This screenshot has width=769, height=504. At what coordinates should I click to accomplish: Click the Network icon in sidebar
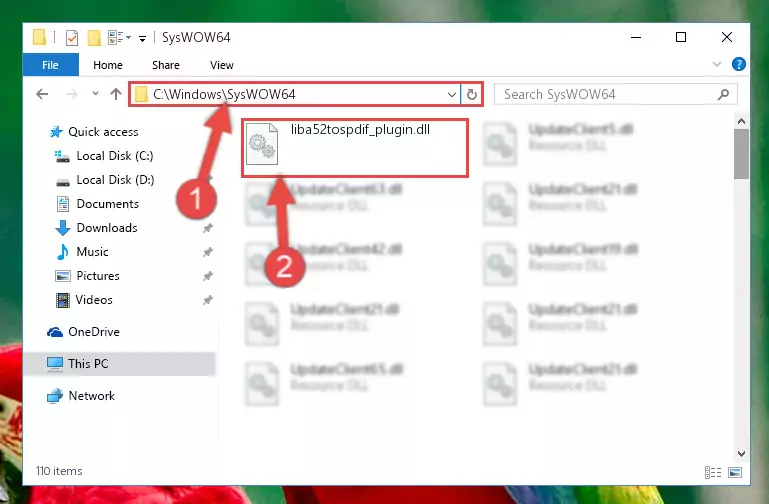pos(55,396)
